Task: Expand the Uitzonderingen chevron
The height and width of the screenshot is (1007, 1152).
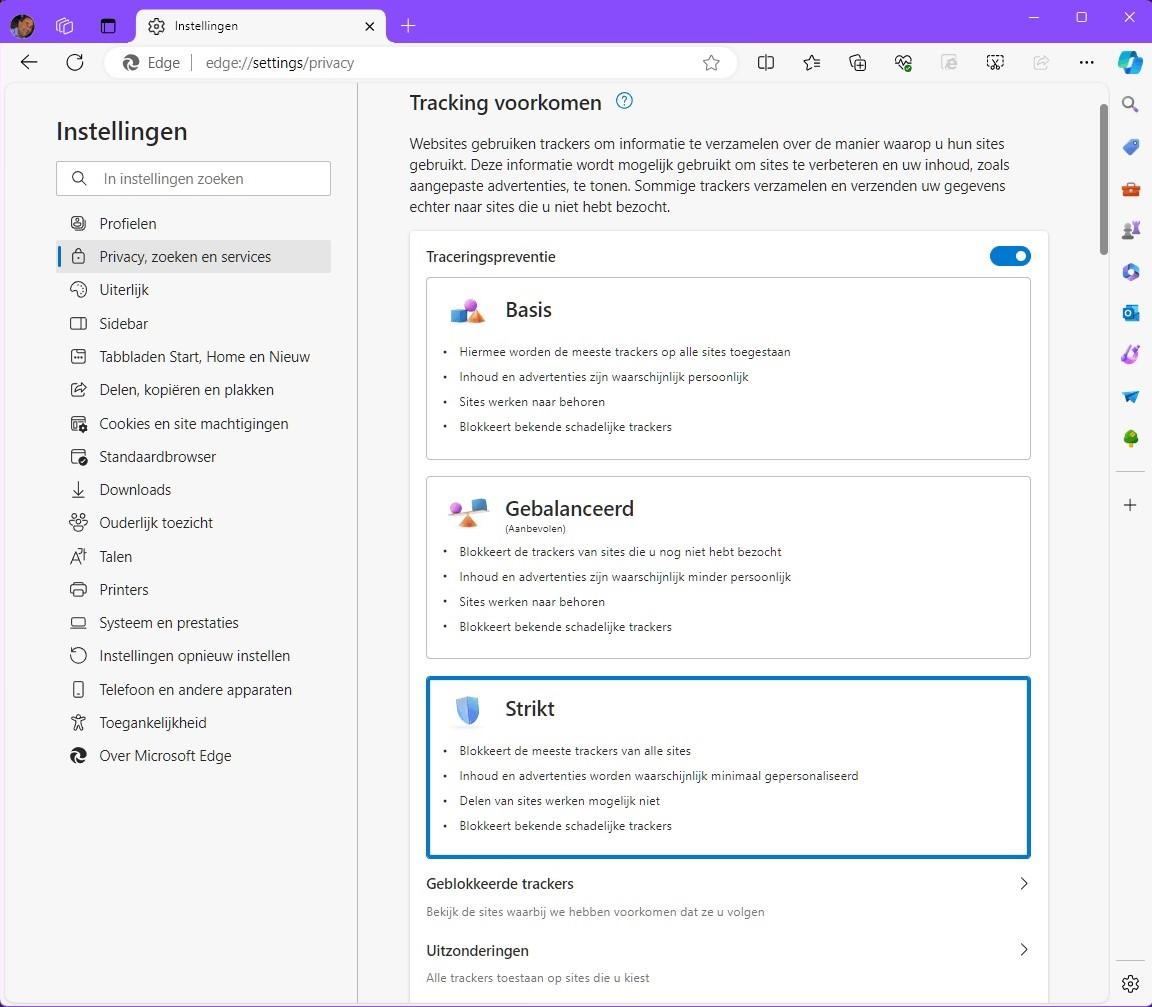Action: [1023, 950]
